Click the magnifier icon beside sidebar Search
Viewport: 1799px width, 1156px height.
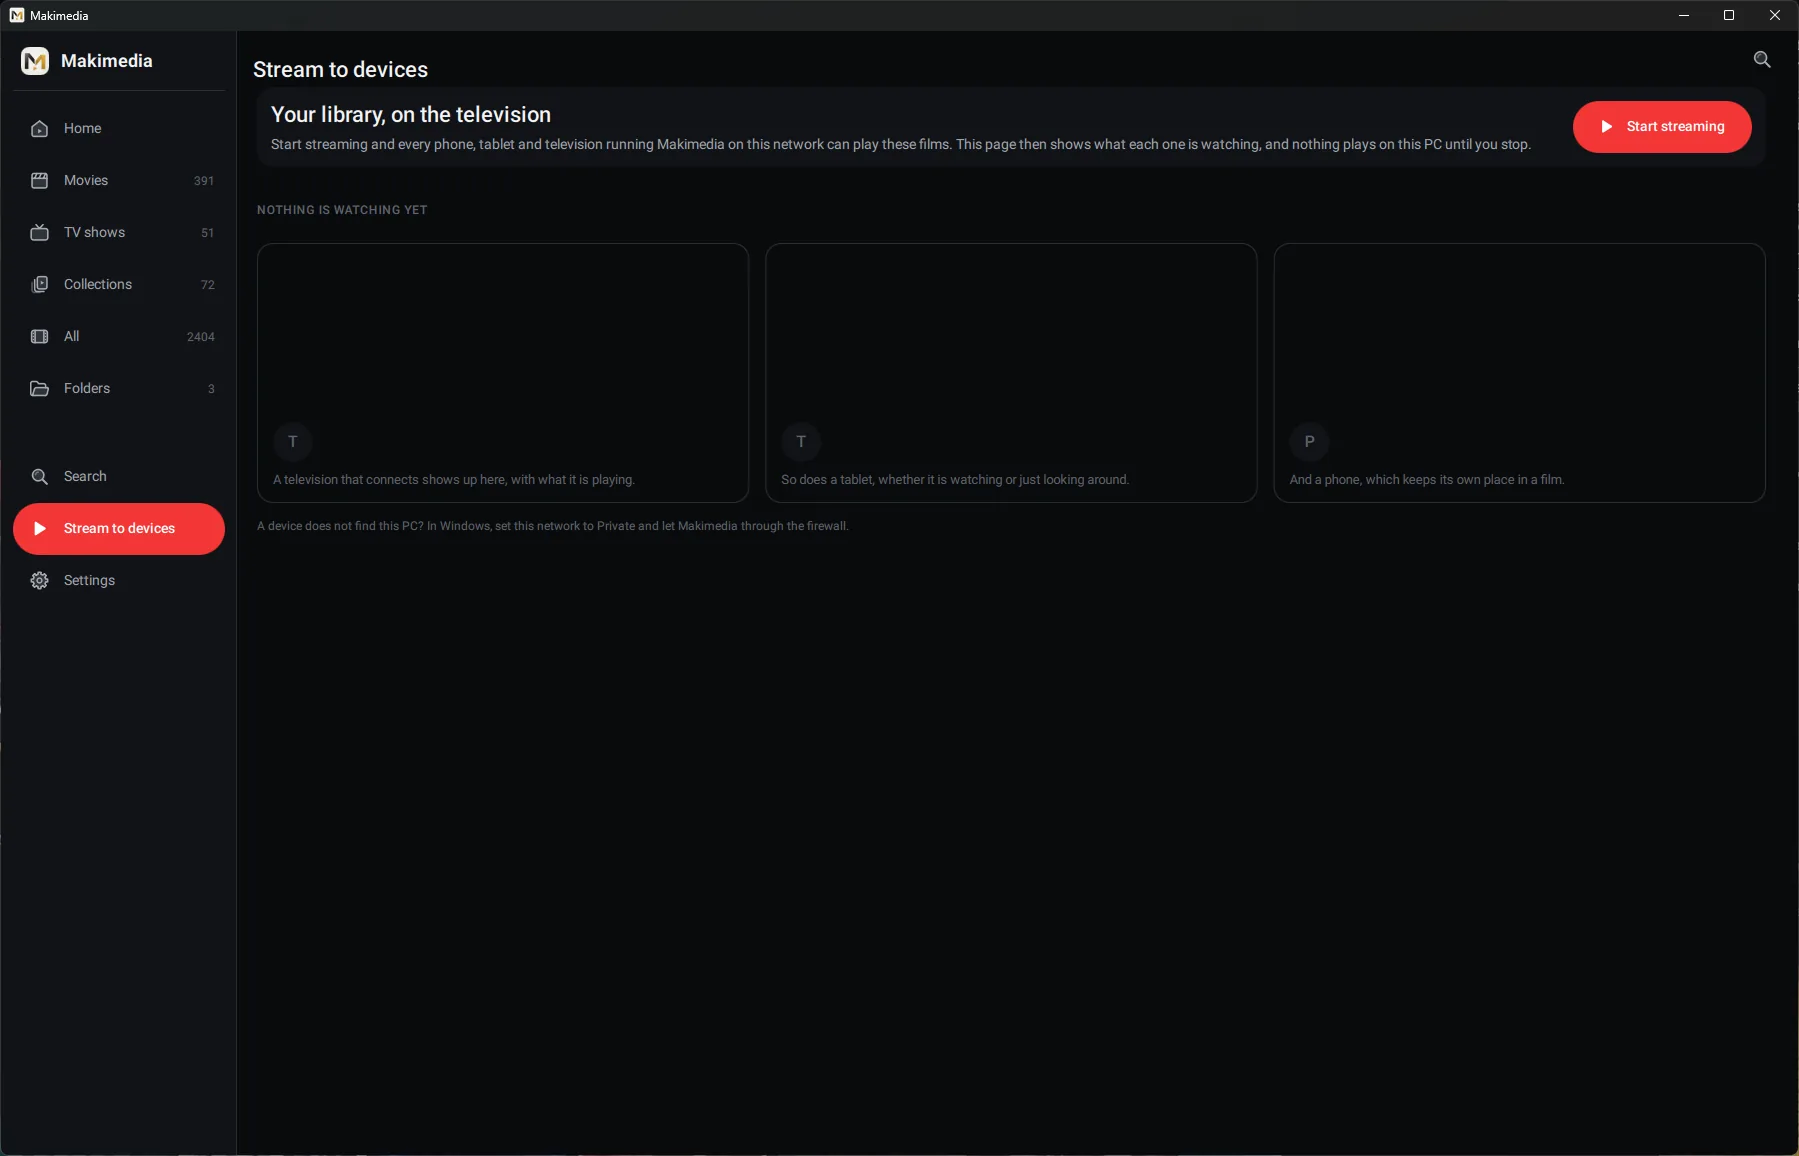[x=40, y=477]
